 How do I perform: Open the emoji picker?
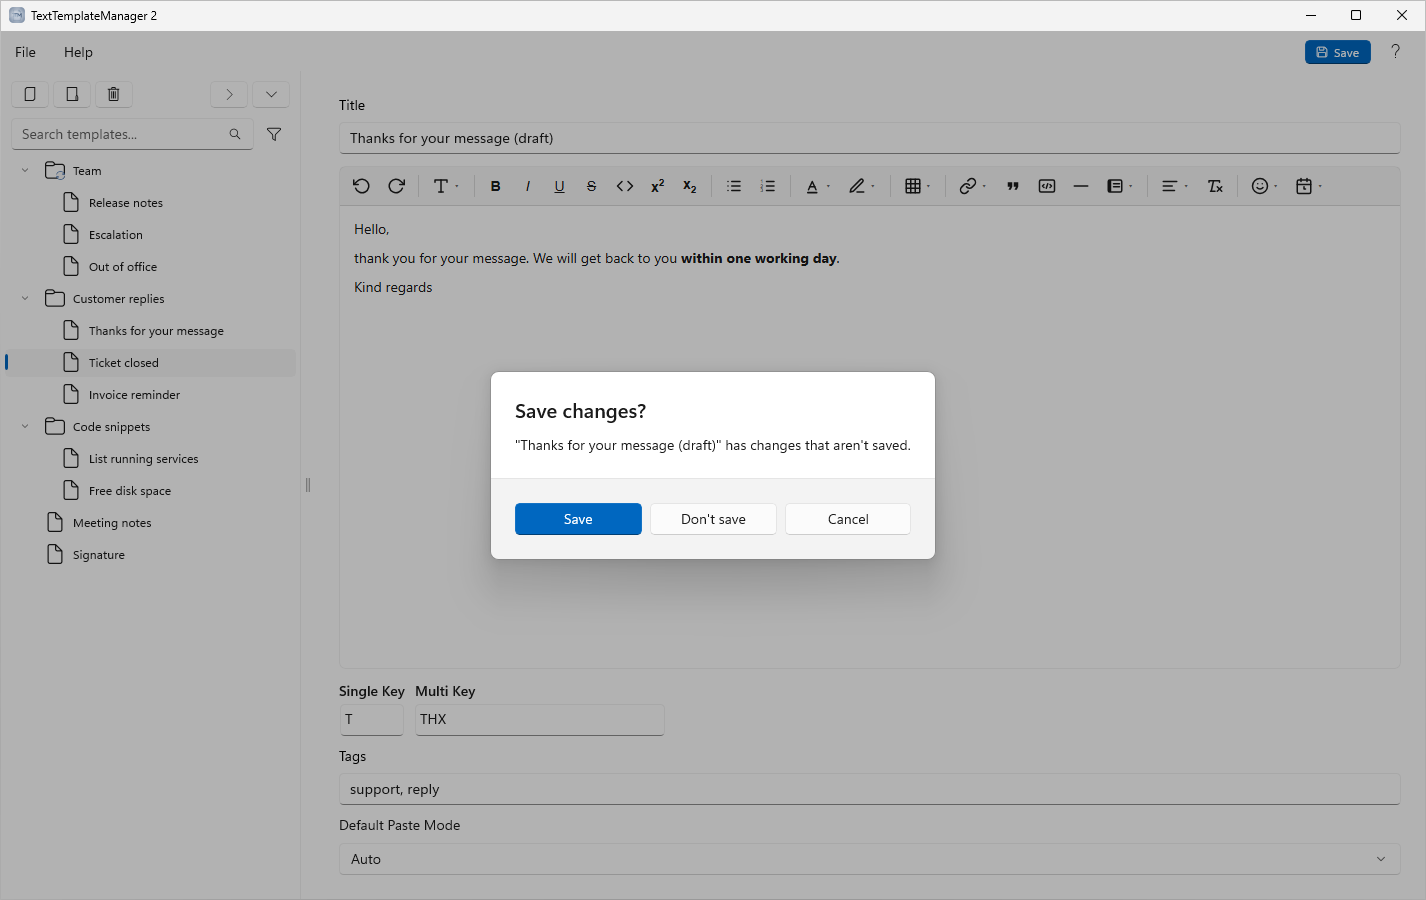pyautogui.click(x=1265, y=186)
